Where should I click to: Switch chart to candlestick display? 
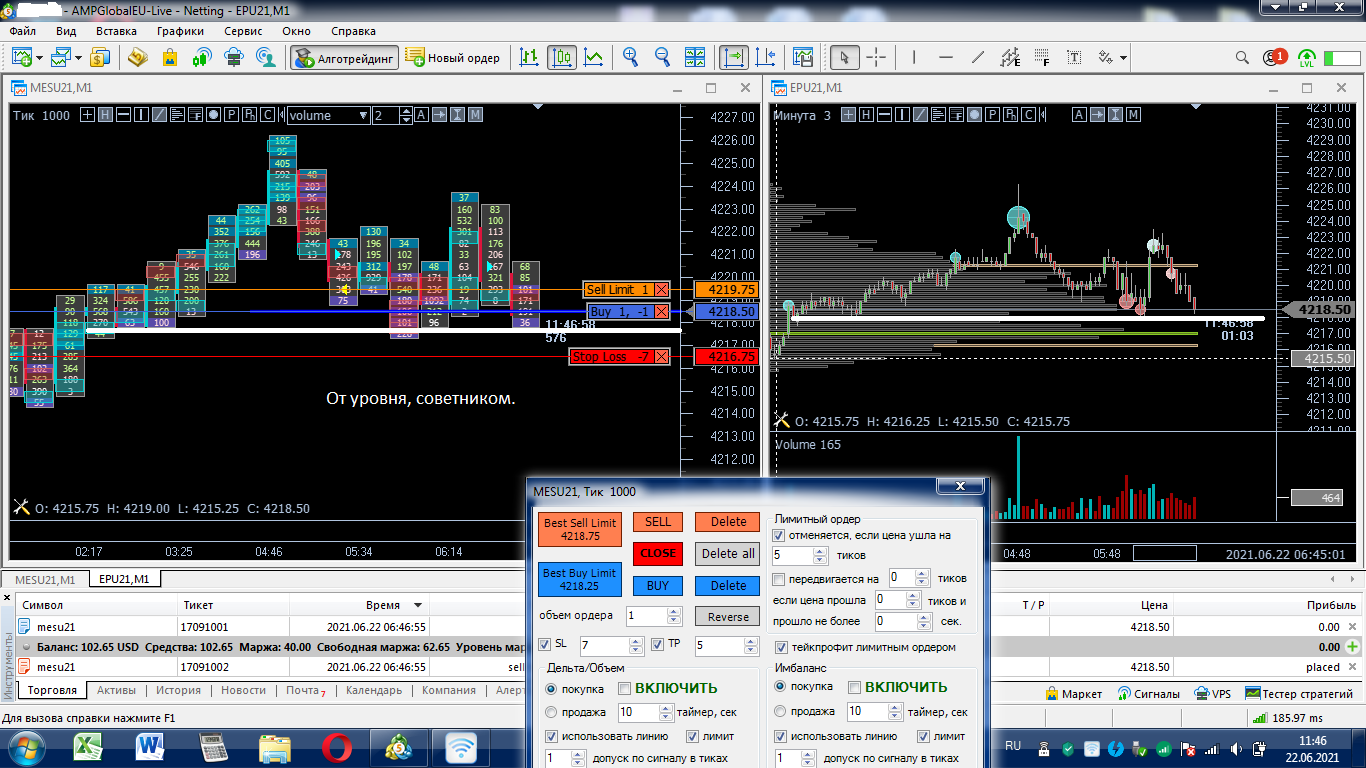(x=562, y=57)
